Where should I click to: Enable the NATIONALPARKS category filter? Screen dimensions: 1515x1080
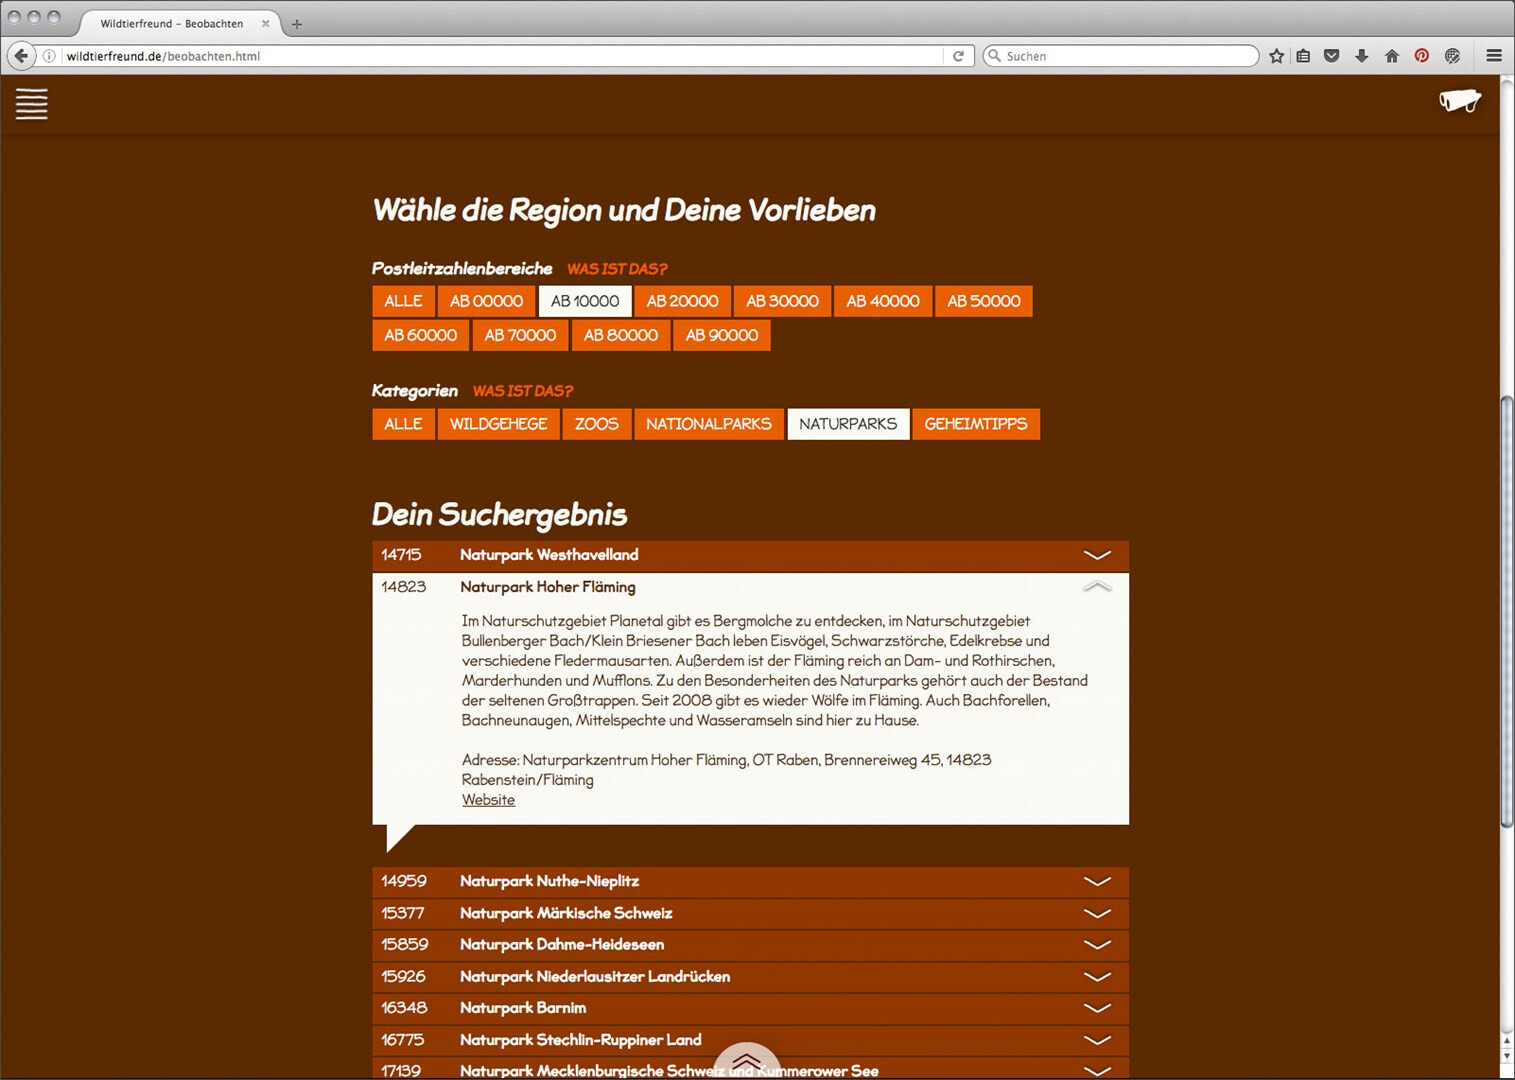point(708,424)
